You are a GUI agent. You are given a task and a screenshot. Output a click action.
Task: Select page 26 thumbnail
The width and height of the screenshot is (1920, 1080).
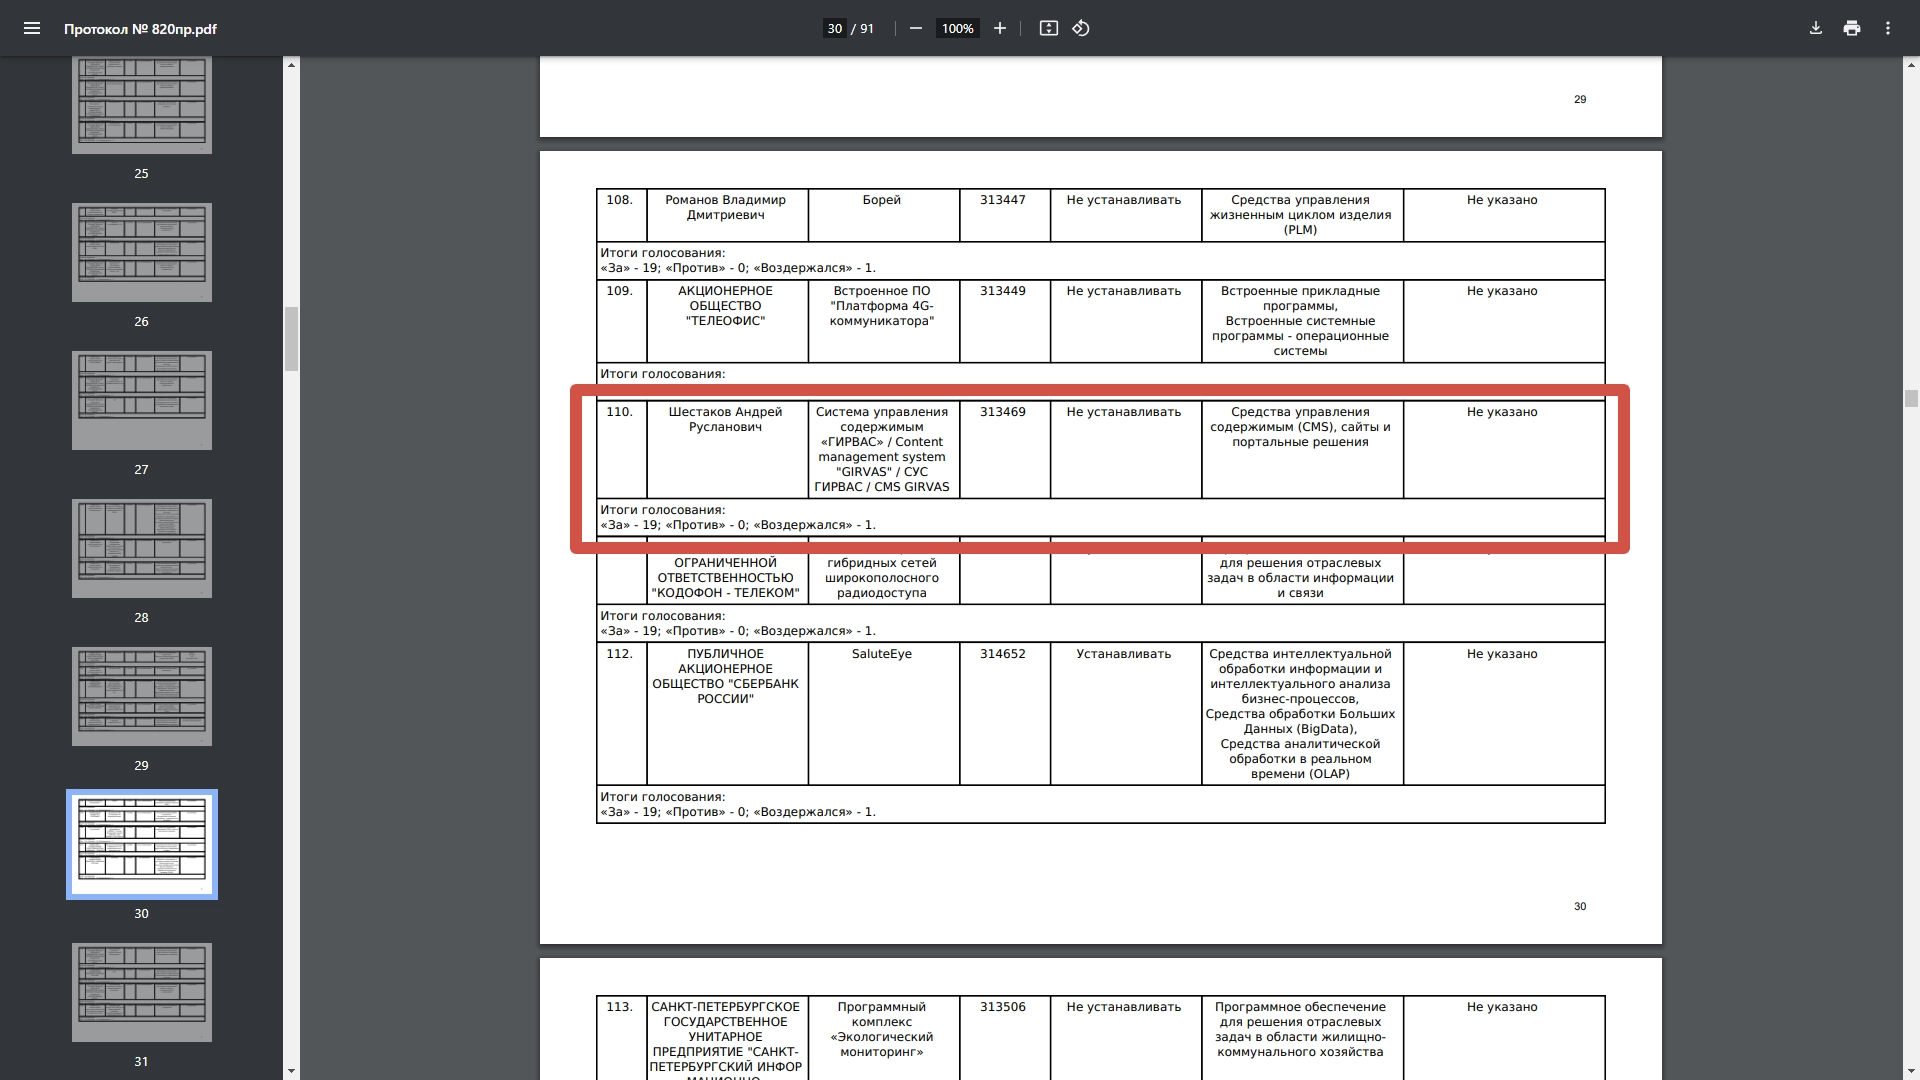click(141, 252)
